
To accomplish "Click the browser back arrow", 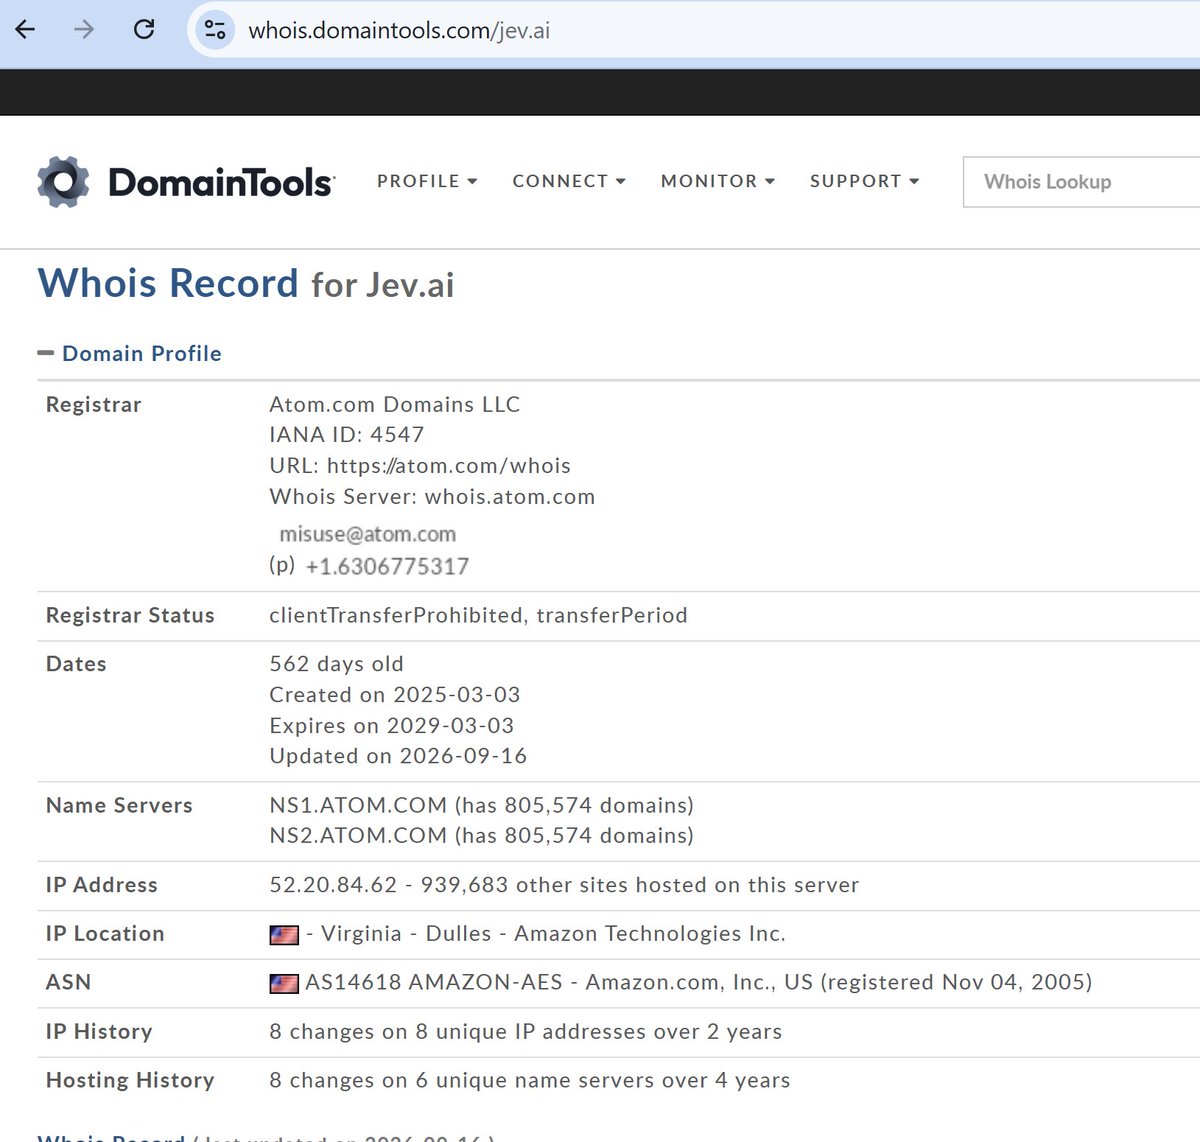I will point(26,30).
